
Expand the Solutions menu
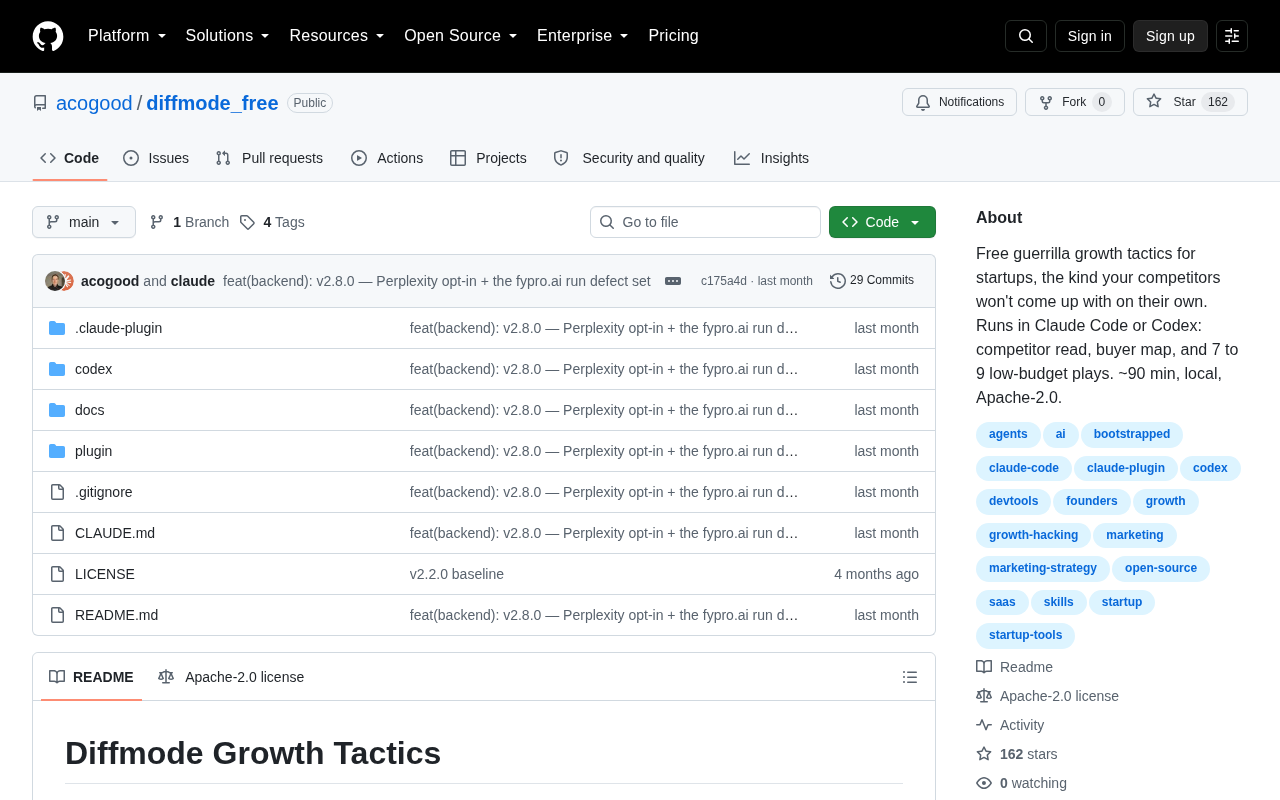tap(228, 36)
